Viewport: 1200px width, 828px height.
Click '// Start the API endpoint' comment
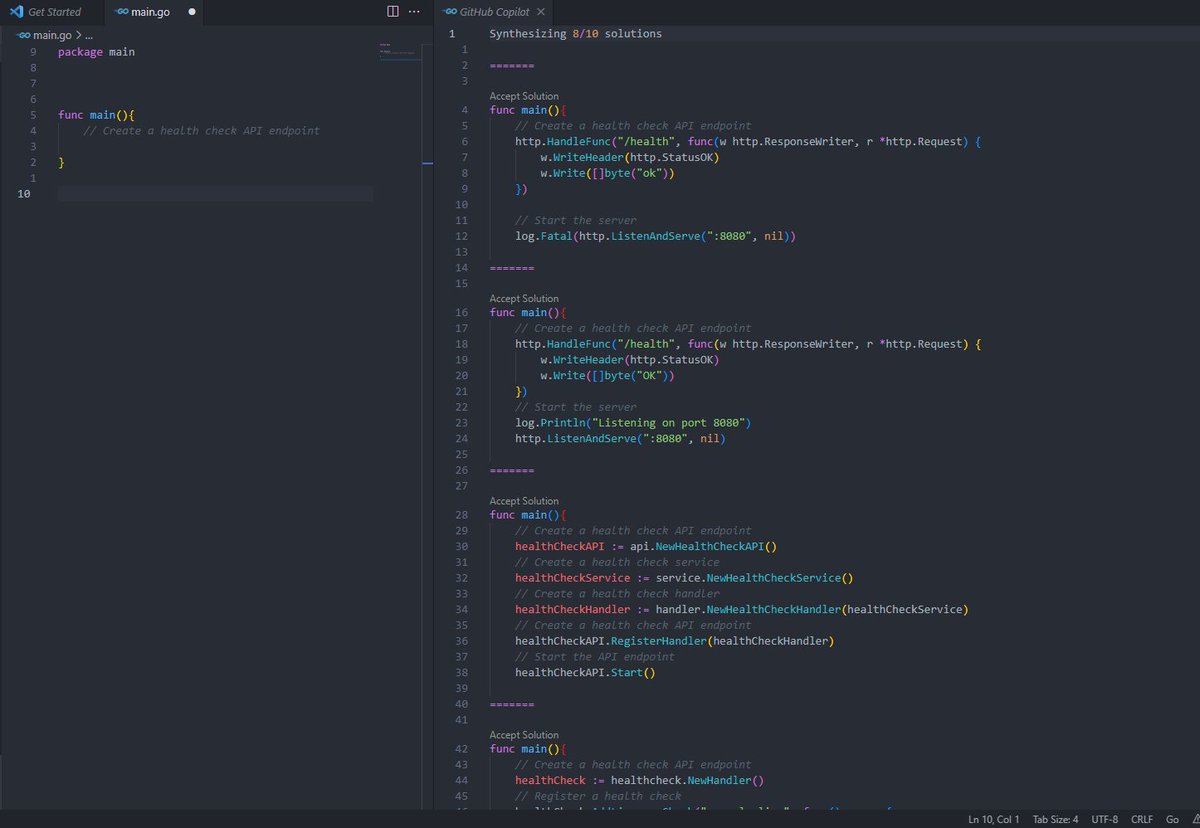coord(595,657)
